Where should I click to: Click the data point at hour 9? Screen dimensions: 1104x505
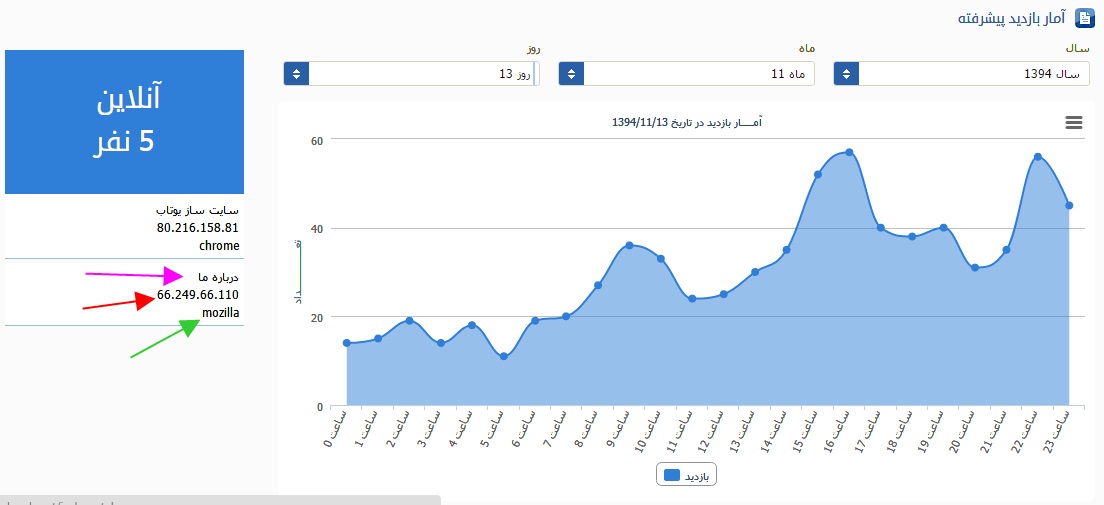tap(629, 245)
